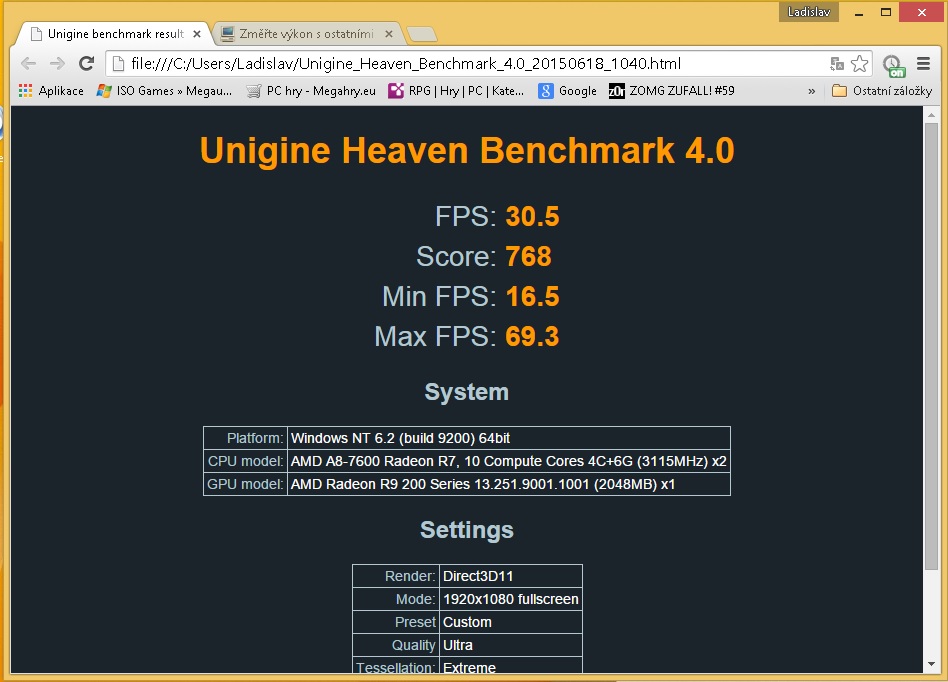Click the extension icon with green 'on' badge
Viewport: 948px width, 682px height.
[x=893, y=65]
